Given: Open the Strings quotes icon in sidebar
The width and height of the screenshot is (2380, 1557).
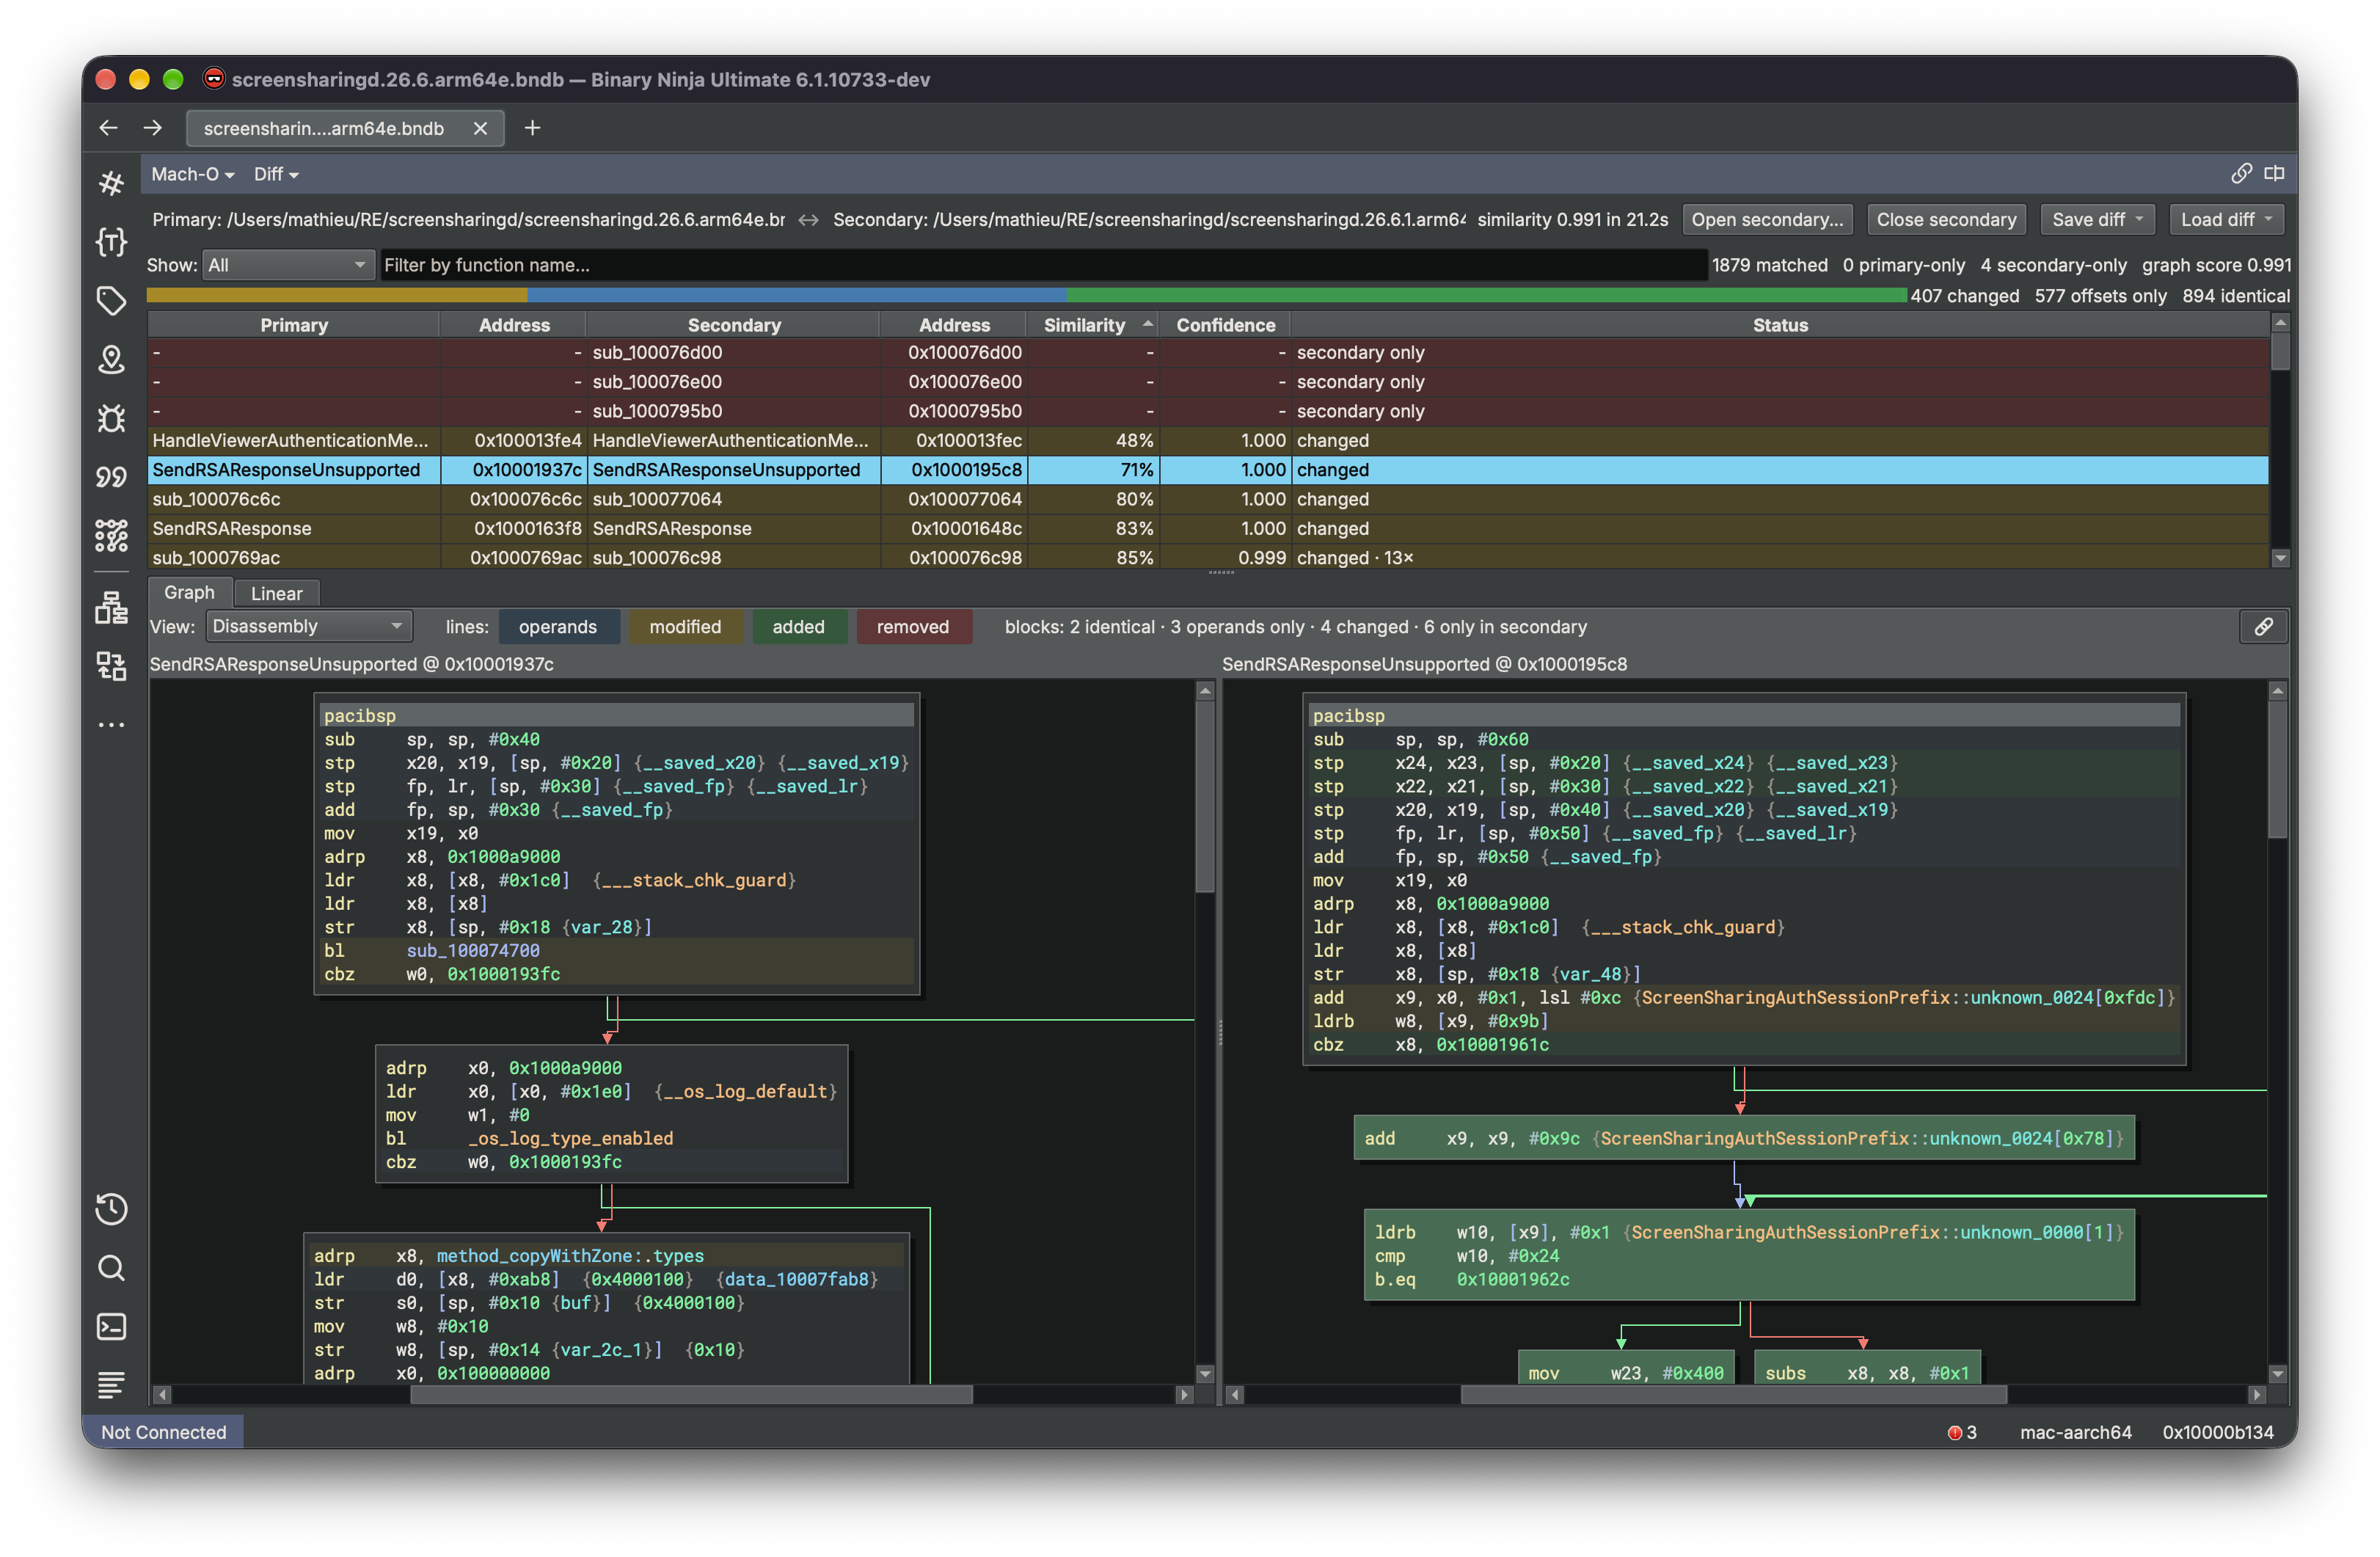Looking at the screenshot, I should (x=111, y=477).
